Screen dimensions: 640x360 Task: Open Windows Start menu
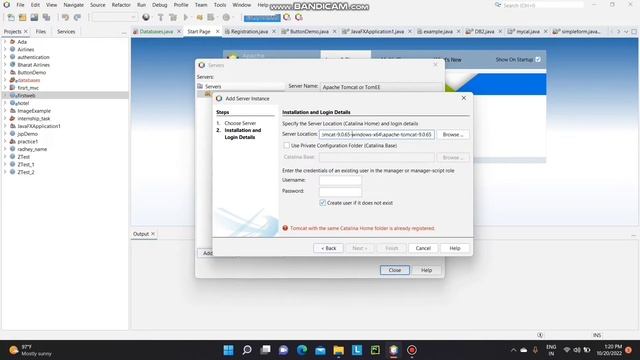point(229,350)
